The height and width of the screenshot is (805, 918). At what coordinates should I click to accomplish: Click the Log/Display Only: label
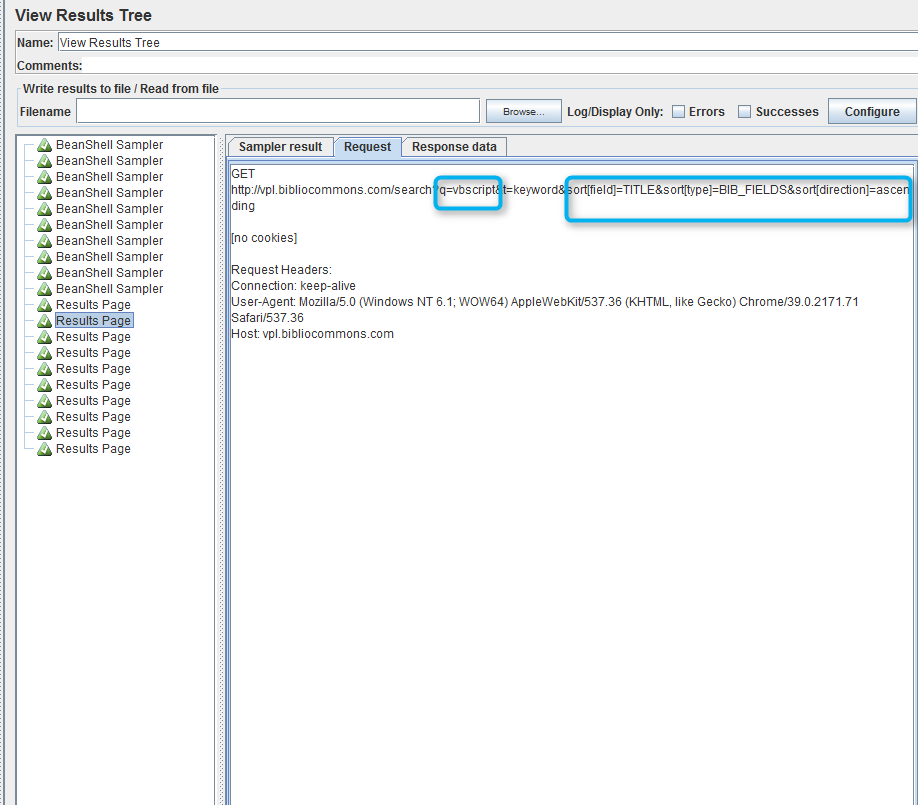[615, 112]
